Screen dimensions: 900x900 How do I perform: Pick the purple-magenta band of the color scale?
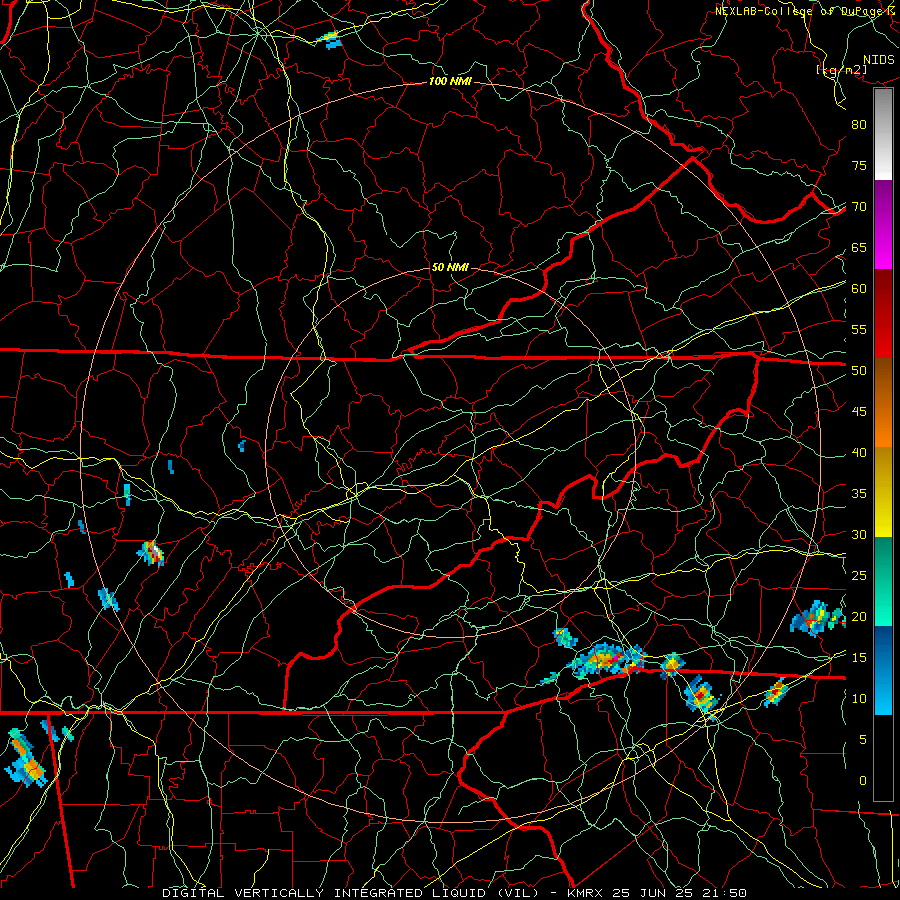pos(883,225)
